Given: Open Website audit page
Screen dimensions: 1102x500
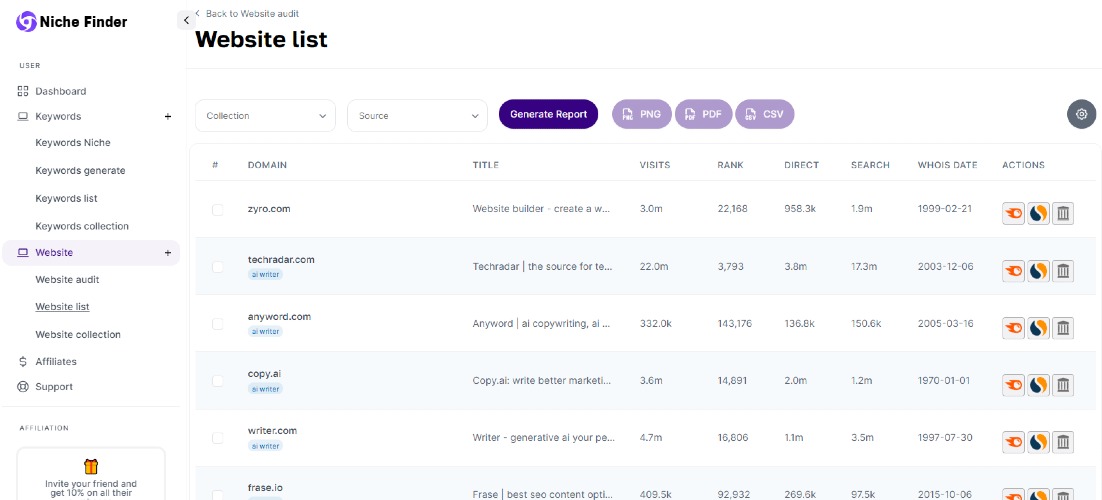Looking at the screenshot, I should tap(67, 279).
